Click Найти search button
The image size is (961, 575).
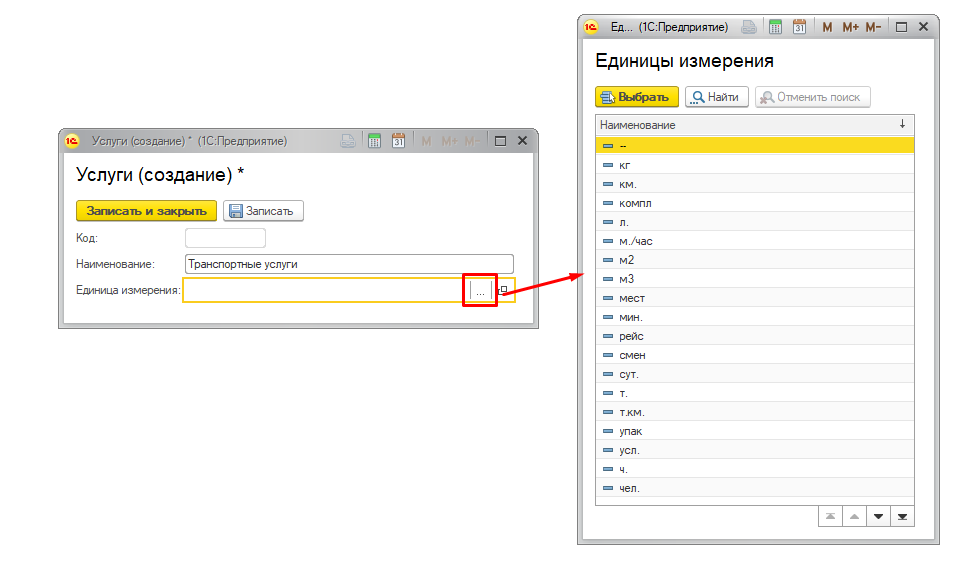click(x=716, y=97)
